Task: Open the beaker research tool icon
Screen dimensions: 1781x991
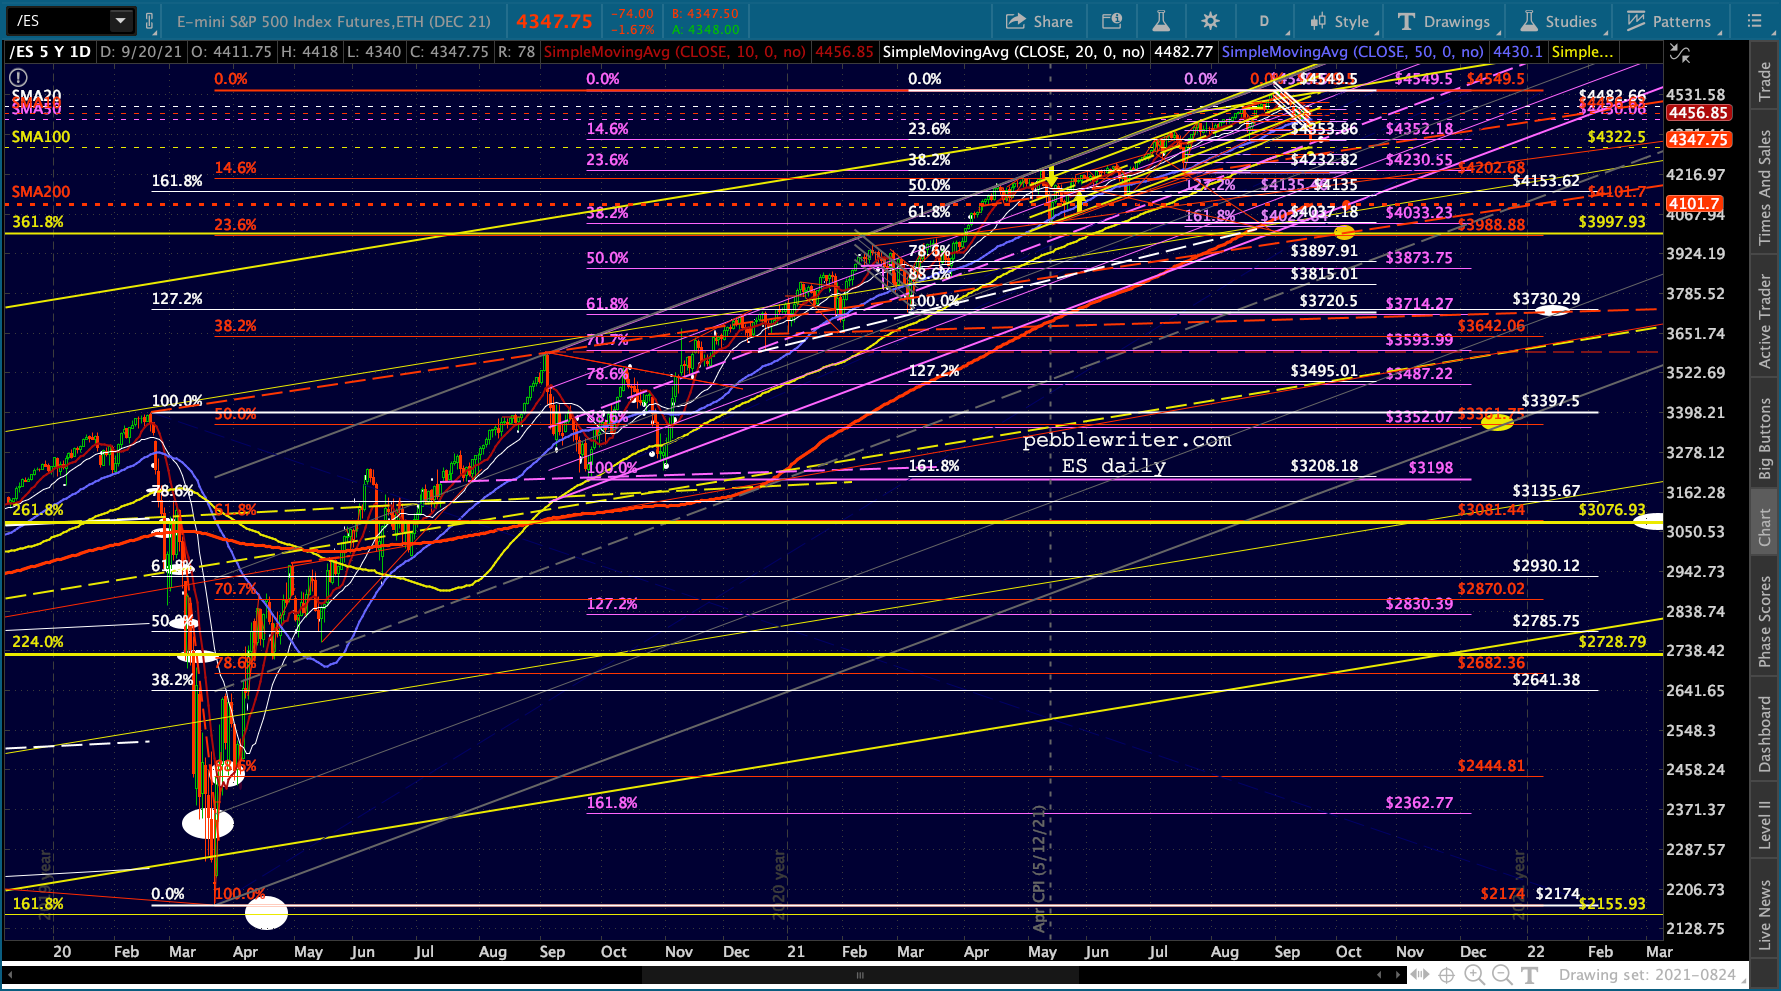Action: 1160,21
